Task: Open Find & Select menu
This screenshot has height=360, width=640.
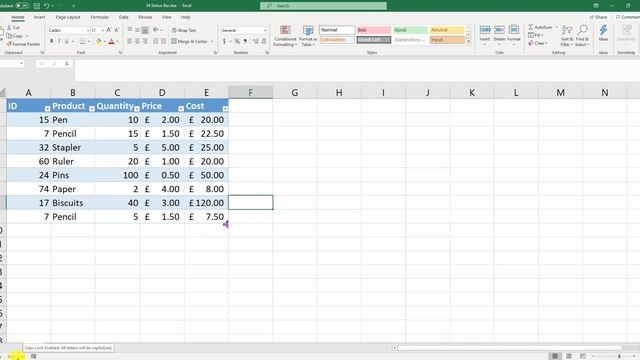Action: click(582, 36)
